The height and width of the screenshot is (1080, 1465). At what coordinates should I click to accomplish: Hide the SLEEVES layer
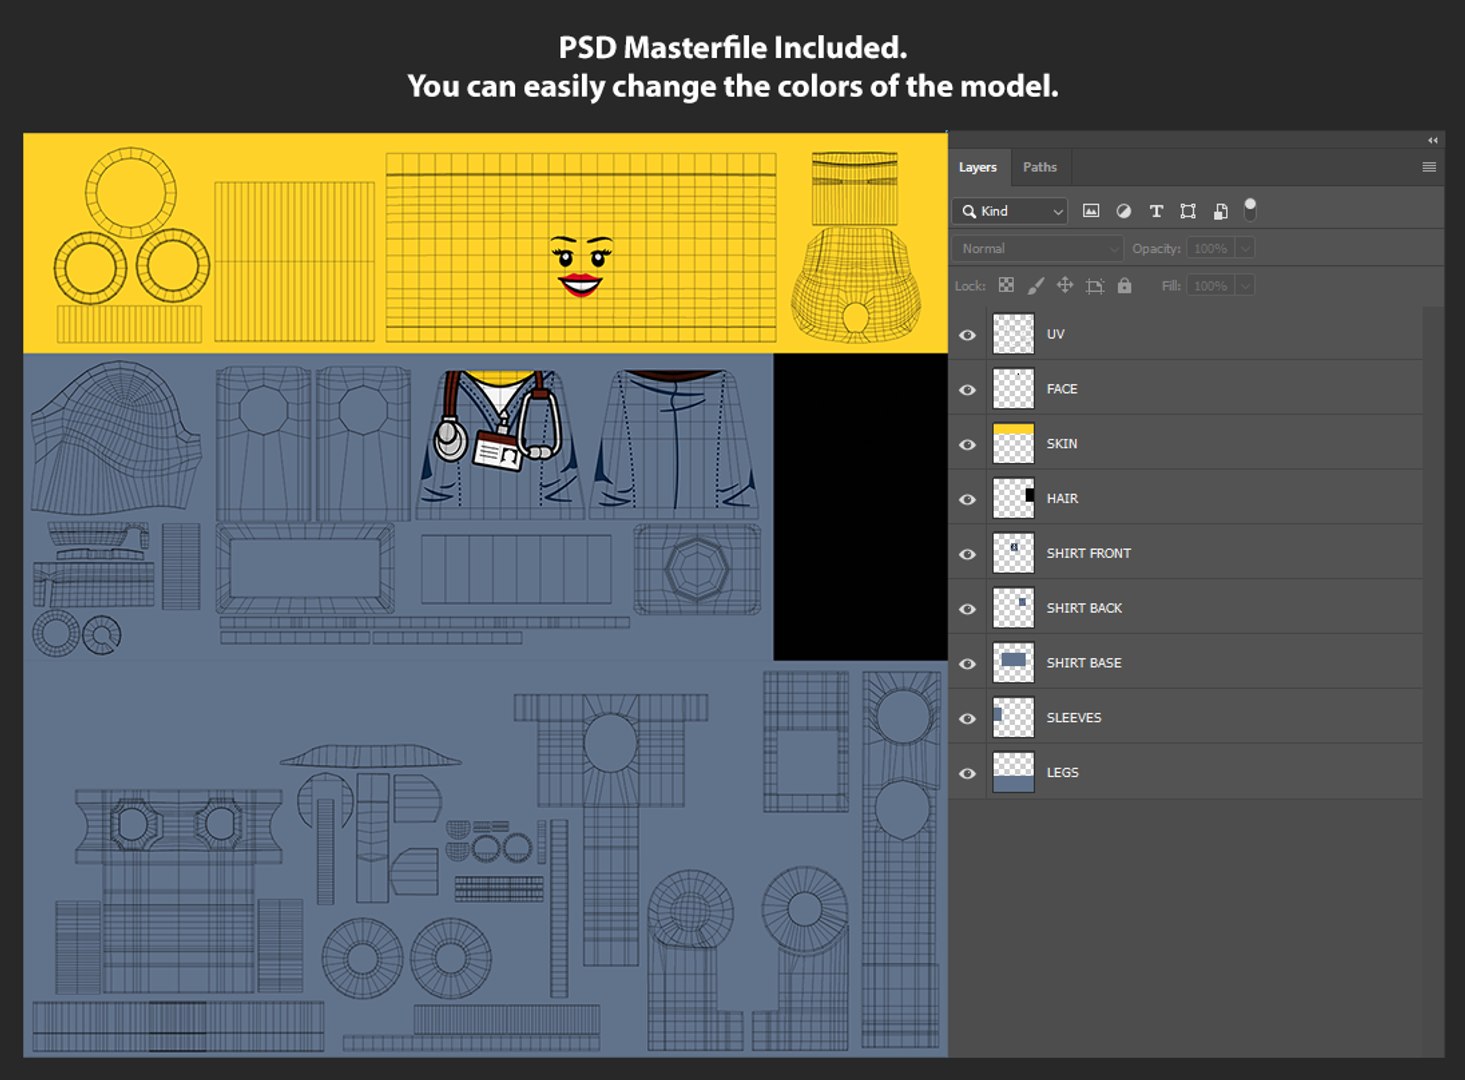(x=967, y=719)
